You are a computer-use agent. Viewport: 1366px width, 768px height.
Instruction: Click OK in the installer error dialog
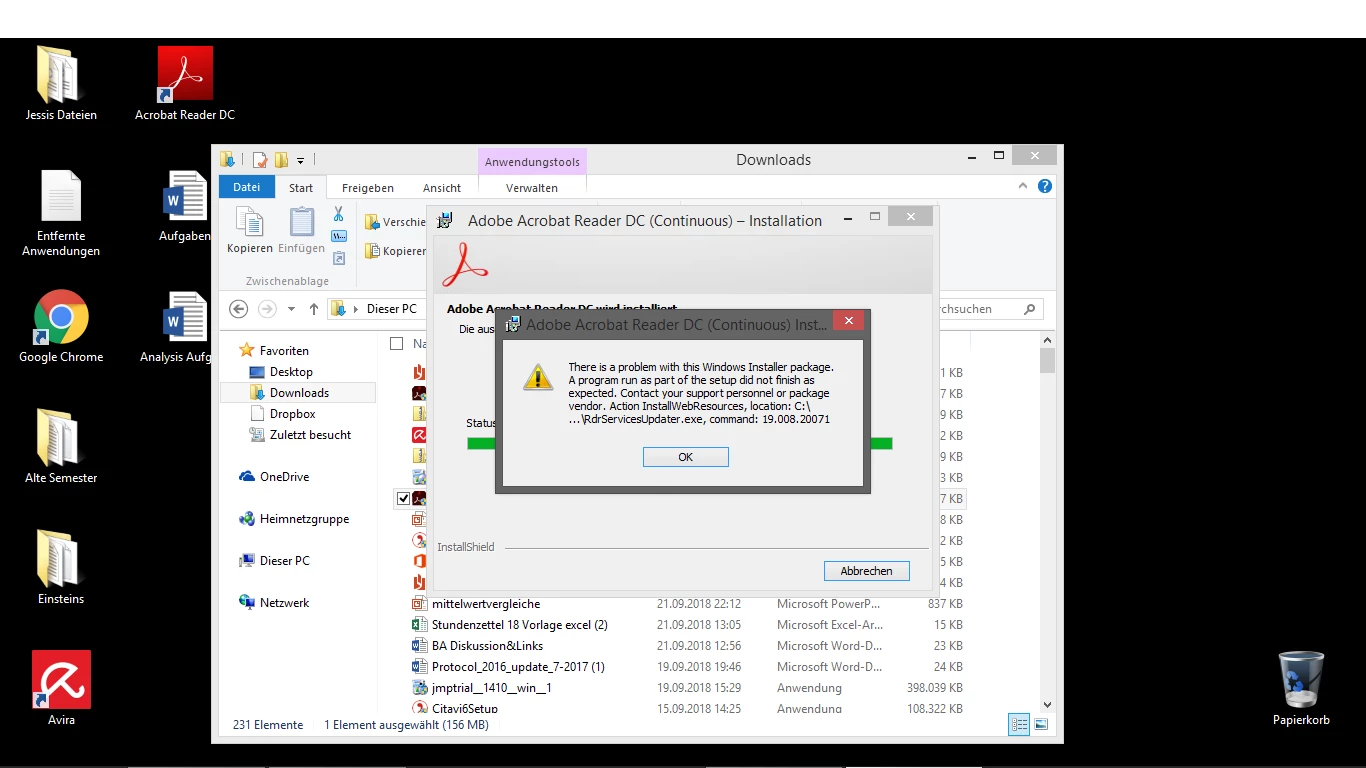tap(685, 457)
